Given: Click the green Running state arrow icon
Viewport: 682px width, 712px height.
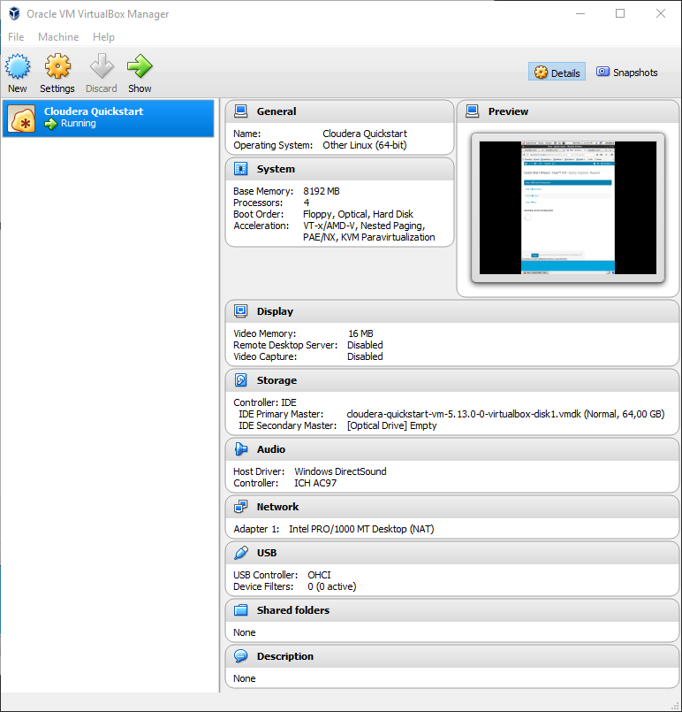Looking at the screenshot, I should pyautogui.click(x=51, y=124).
